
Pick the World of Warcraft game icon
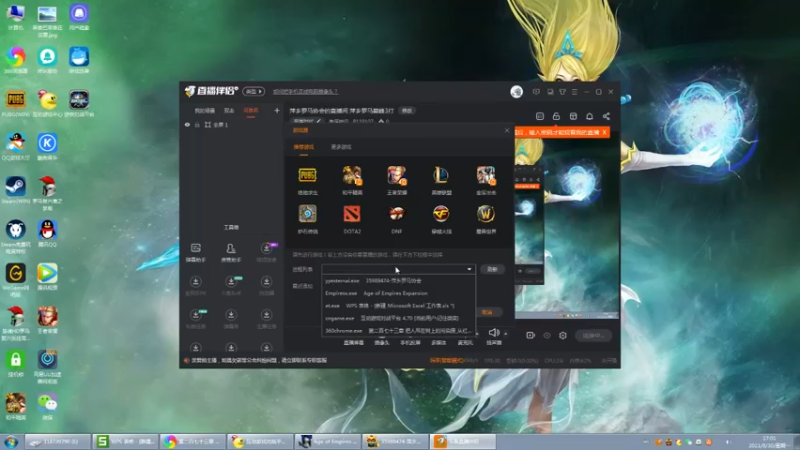coord(485,214)
